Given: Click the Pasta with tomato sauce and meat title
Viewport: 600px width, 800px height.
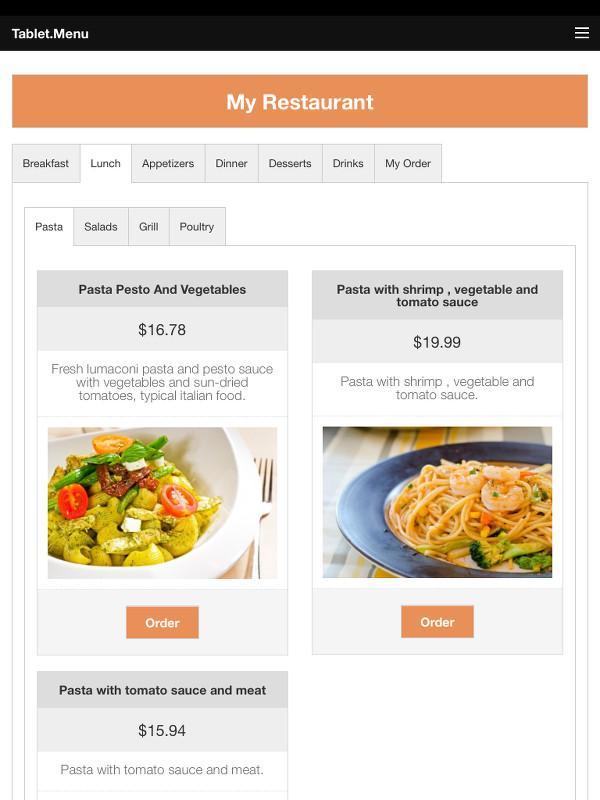Looking at the screenshot, I should 162,690.
